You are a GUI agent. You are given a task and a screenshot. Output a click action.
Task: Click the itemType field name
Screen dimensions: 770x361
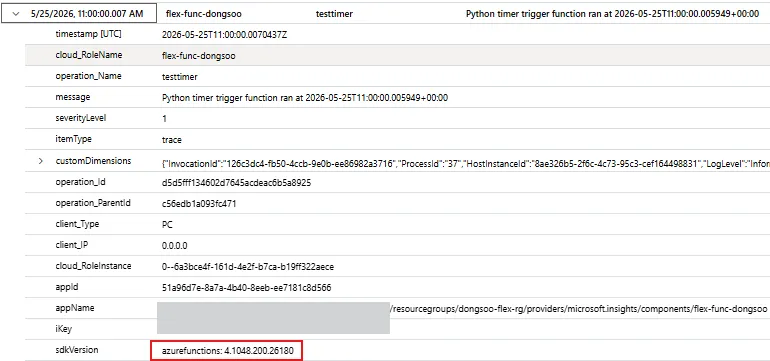coord(74,139)
